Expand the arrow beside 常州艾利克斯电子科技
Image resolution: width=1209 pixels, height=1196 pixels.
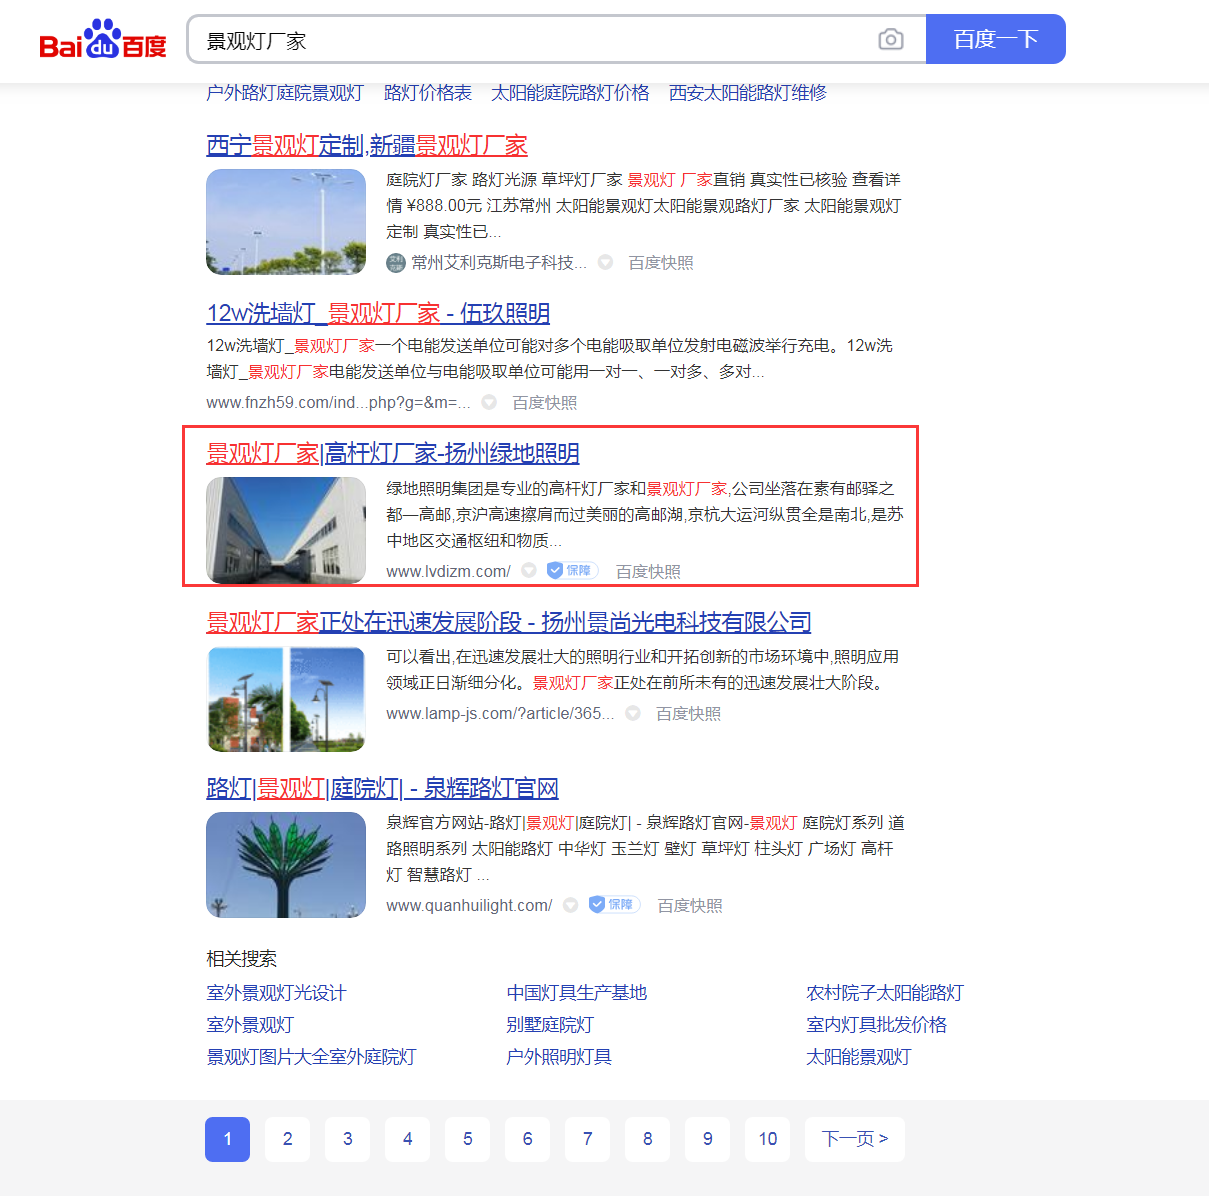click(606, 263)
